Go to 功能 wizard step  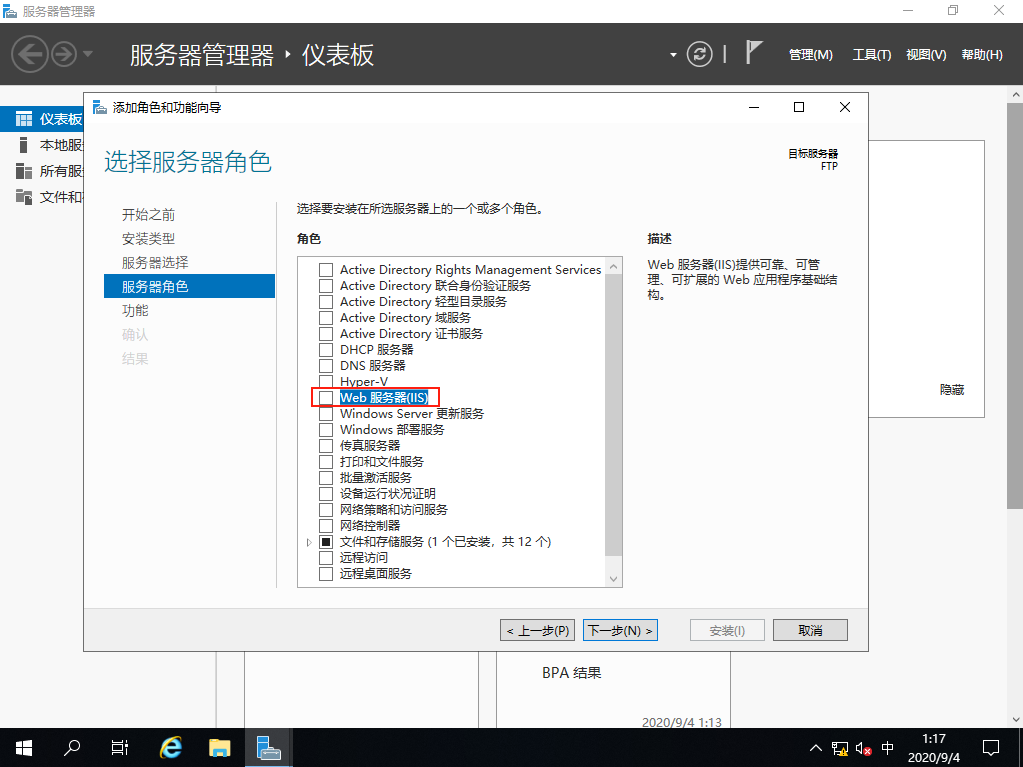pyautogui.click(x=135, y=310)
